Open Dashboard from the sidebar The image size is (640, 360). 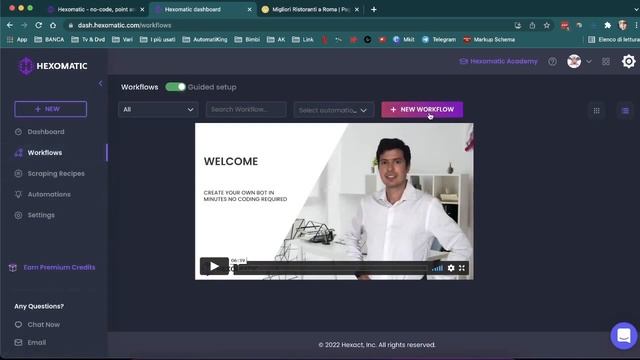click(46, 132)
